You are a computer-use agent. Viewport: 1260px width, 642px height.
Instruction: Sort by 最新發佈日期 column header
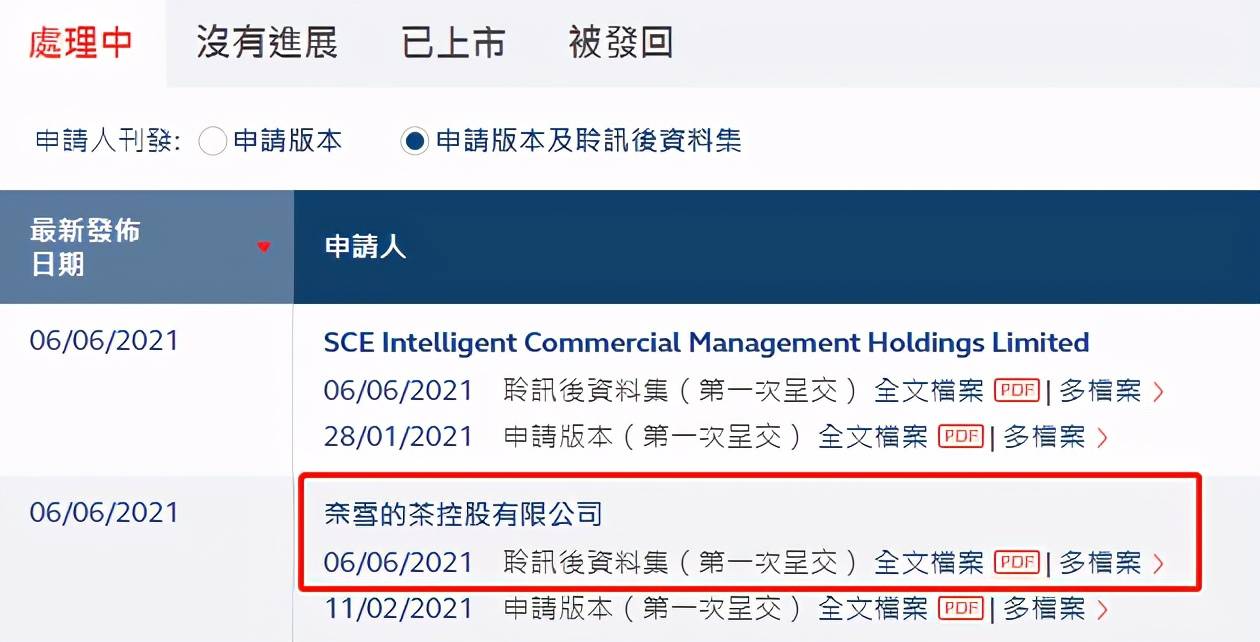pyautogui.click(x=85, y=247)
